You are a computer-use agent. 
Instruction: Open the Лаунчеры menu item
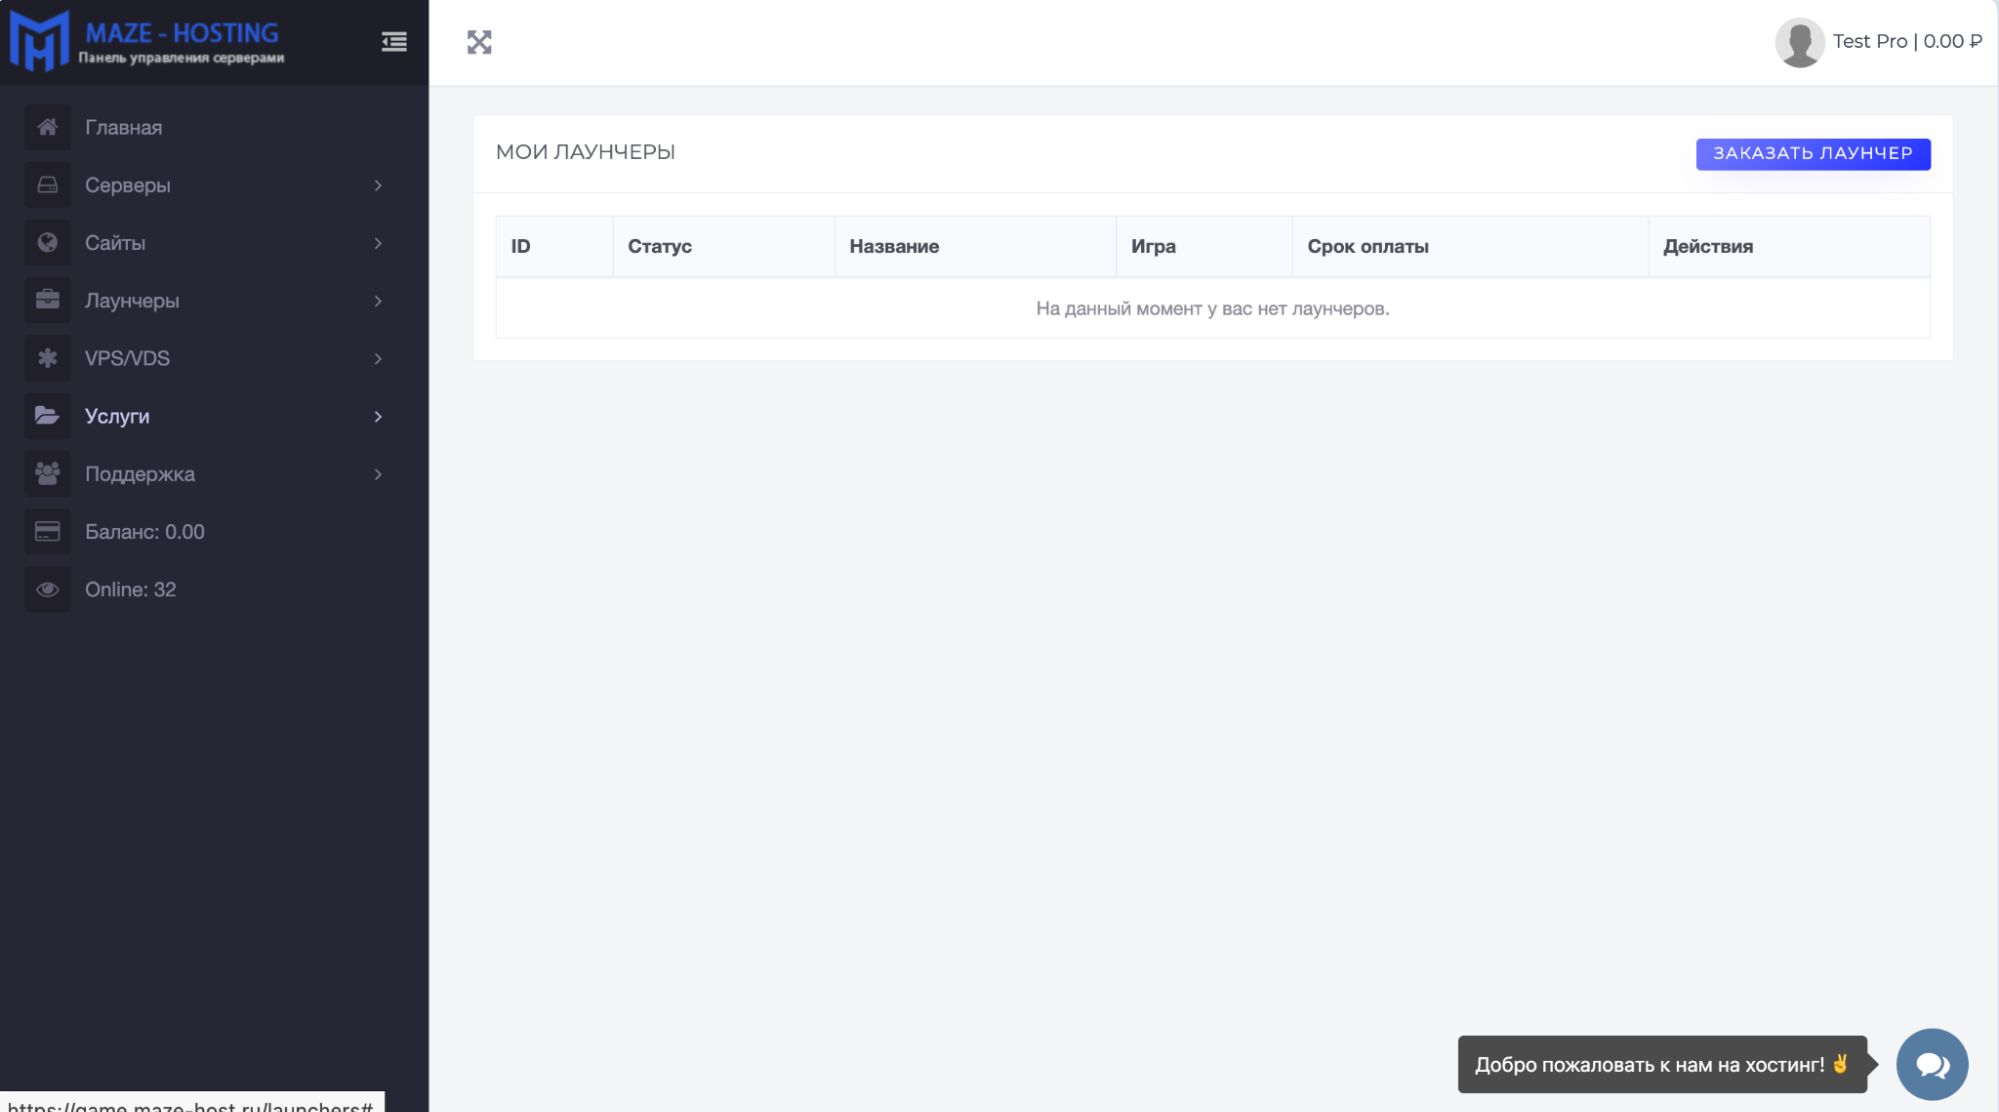[x=132, y=301]
